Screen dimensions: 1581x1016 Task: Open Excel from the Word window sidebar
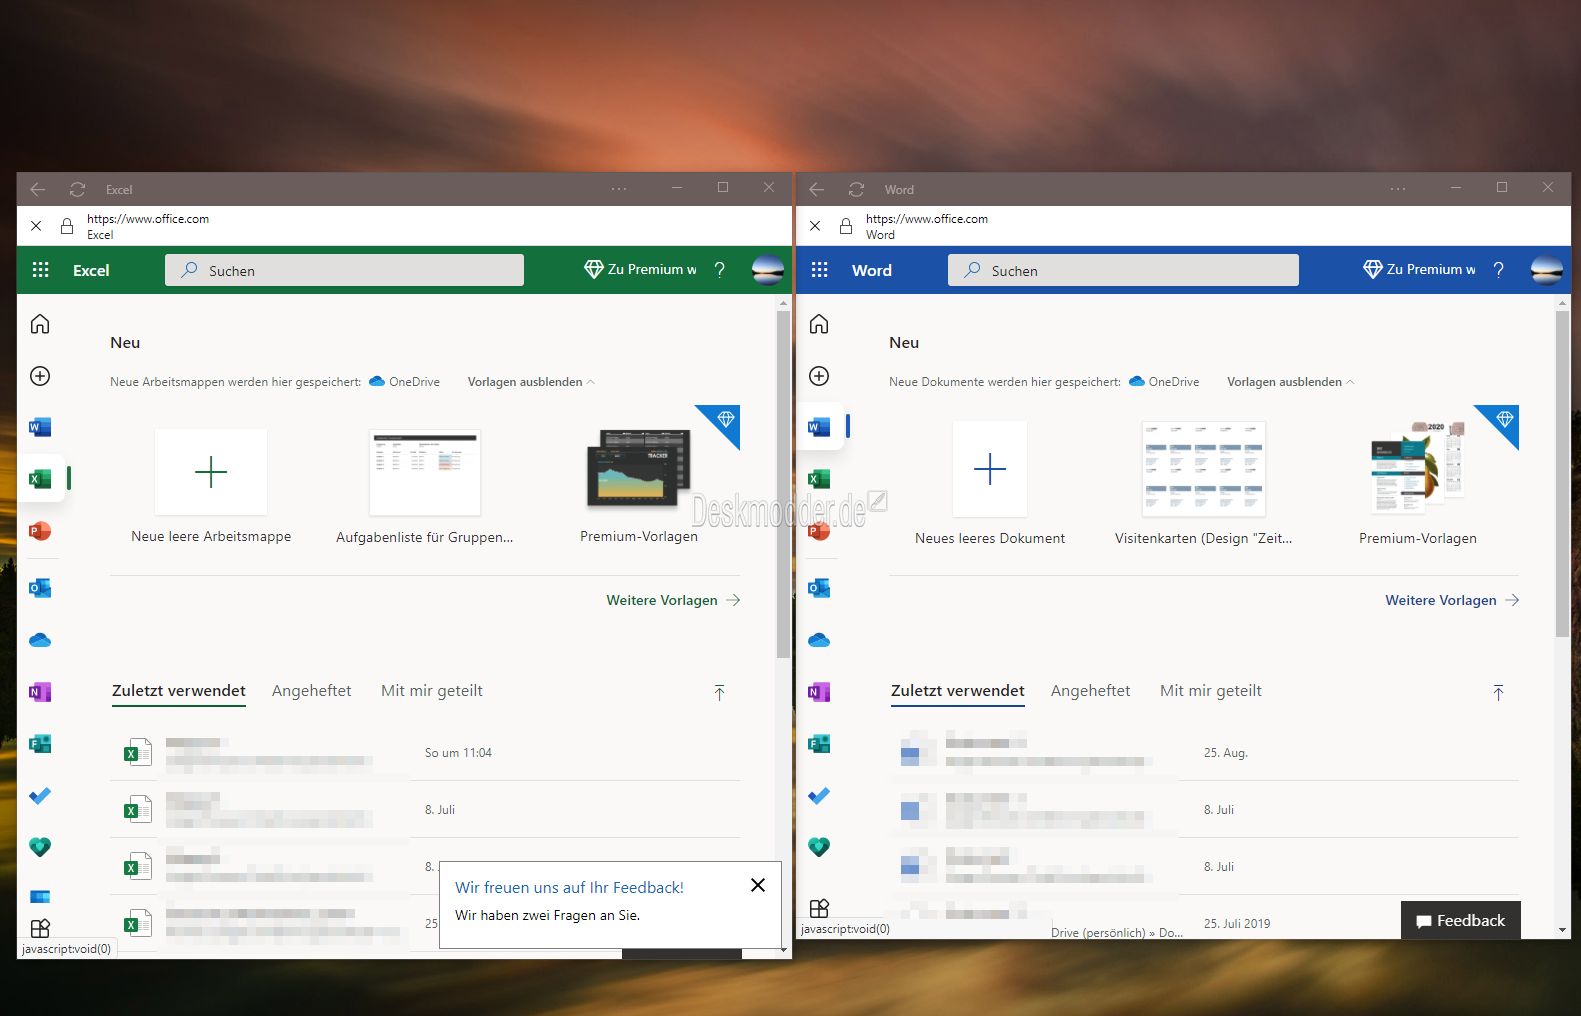(819, 479)
